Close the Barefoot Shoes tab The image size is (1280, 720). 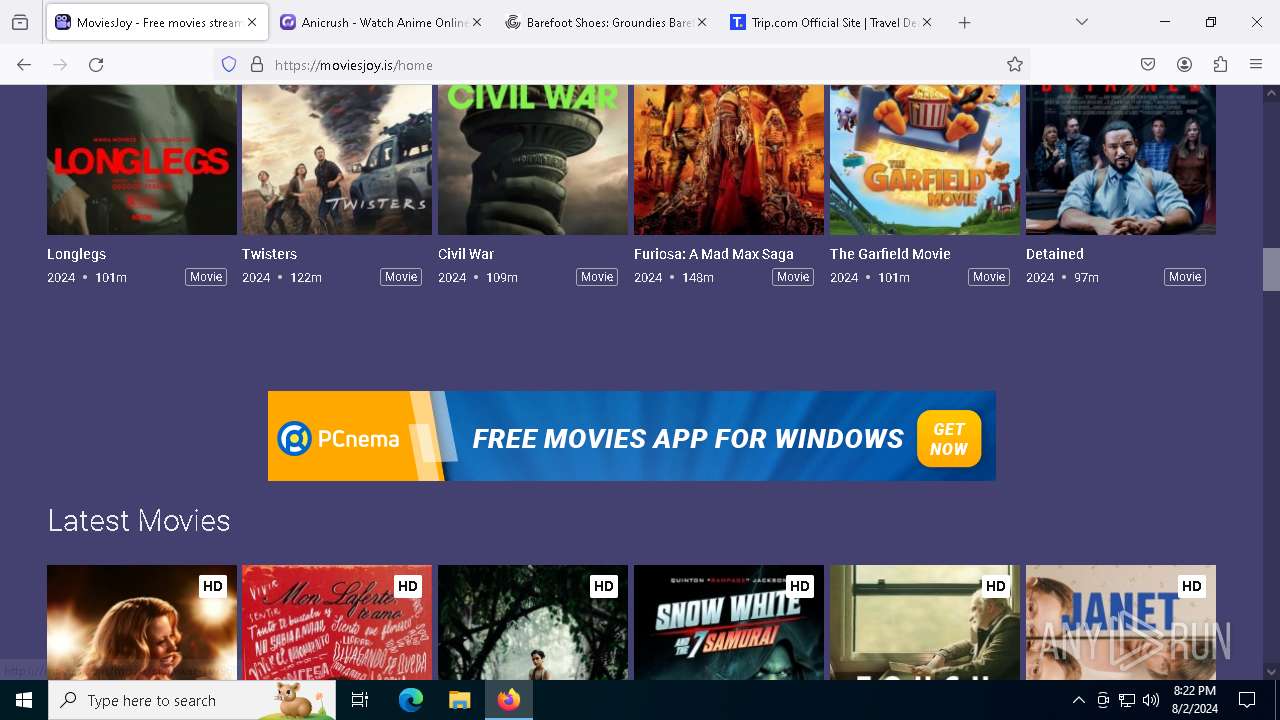pos(702,22)
